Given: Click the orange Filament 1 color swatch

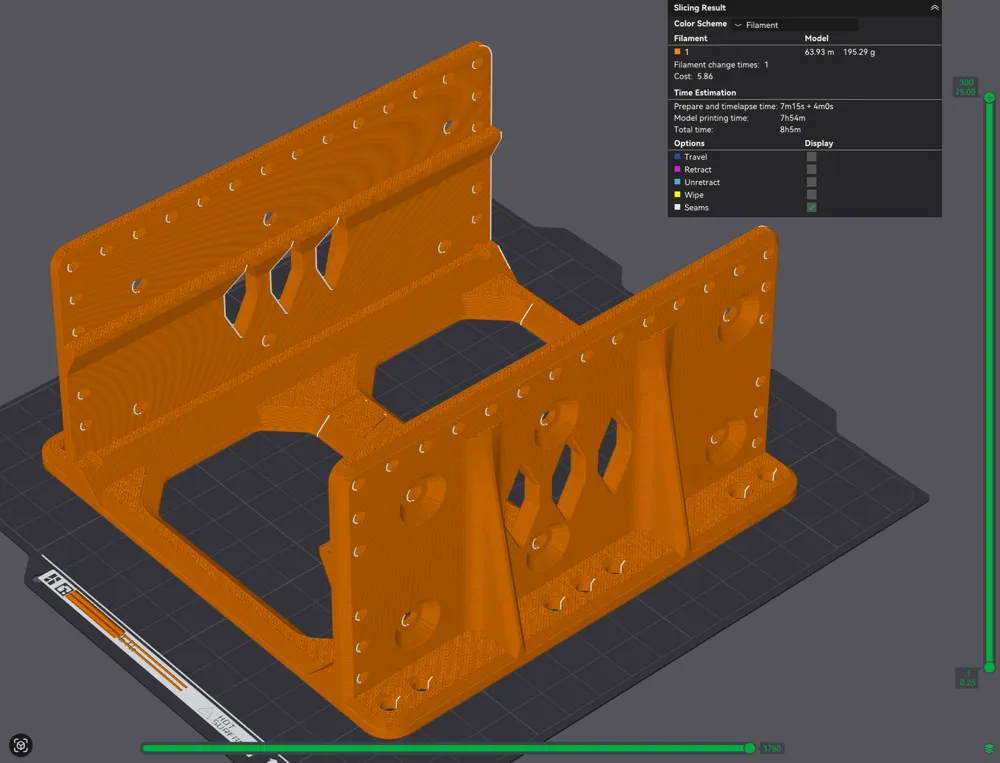Looking at the screenshot, I should click(677, 52).
